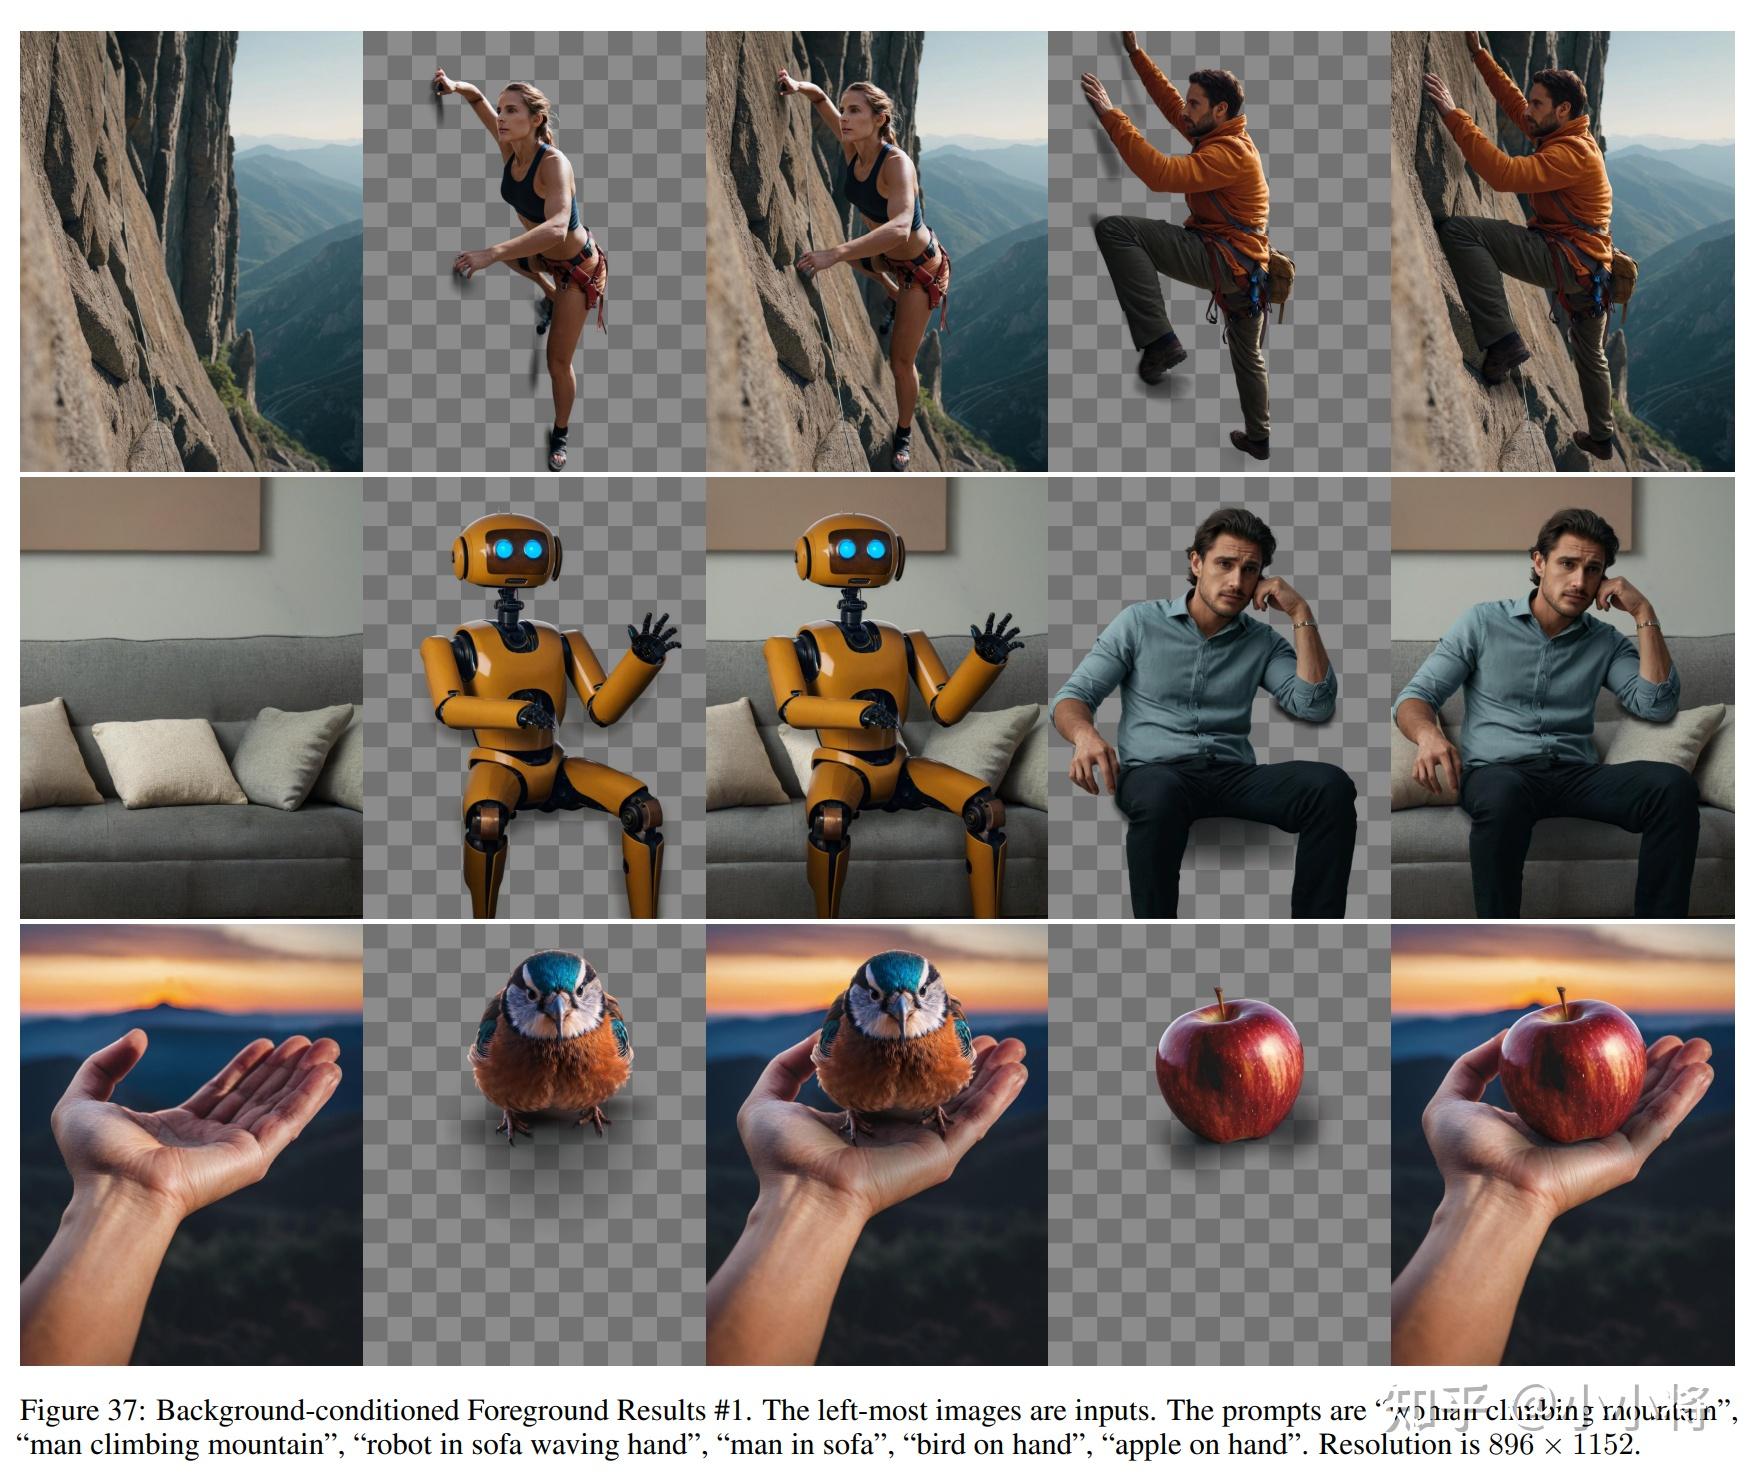Click the "Resolution is 896 × 1152" text
1756x1479 pixels.
[1478, 1445]
